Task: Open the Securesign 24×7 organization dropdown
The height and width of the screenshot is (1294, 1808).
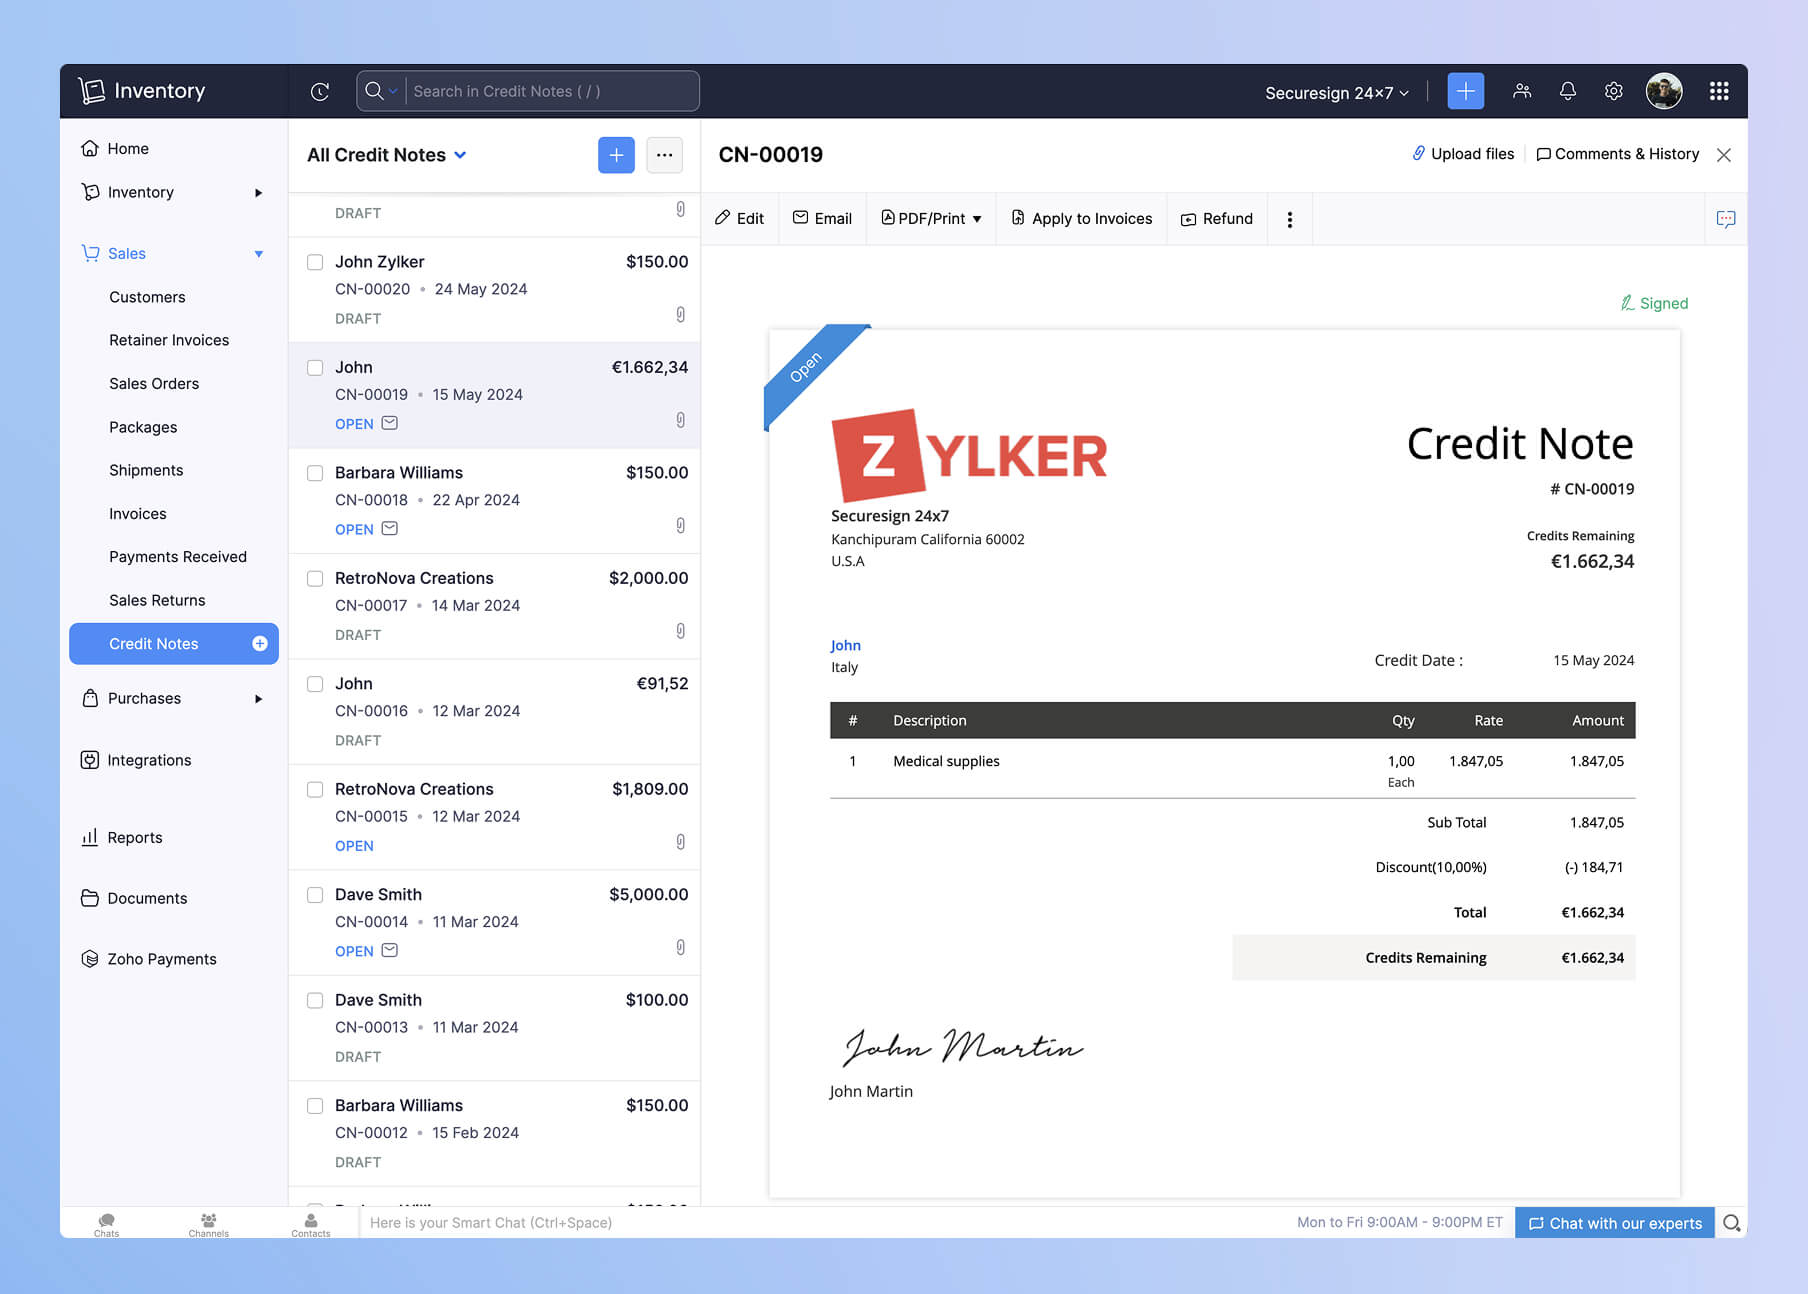Action: [x=1337, y=93]
